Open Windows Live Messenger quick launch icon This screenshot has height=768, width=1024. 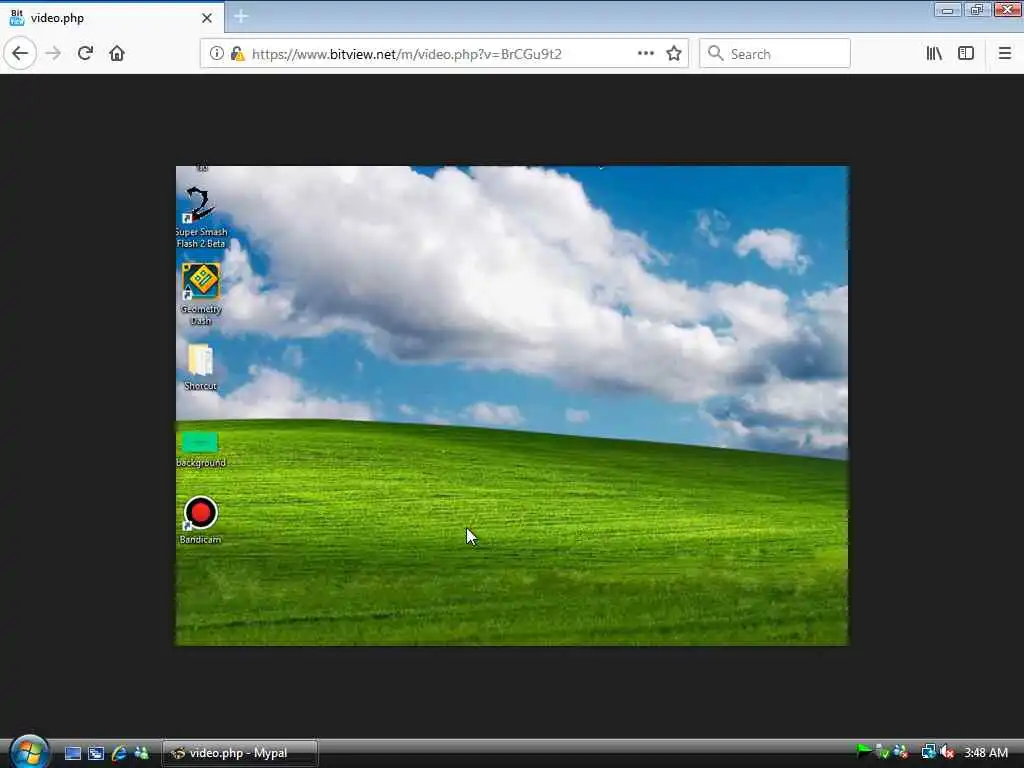[141, 753]
